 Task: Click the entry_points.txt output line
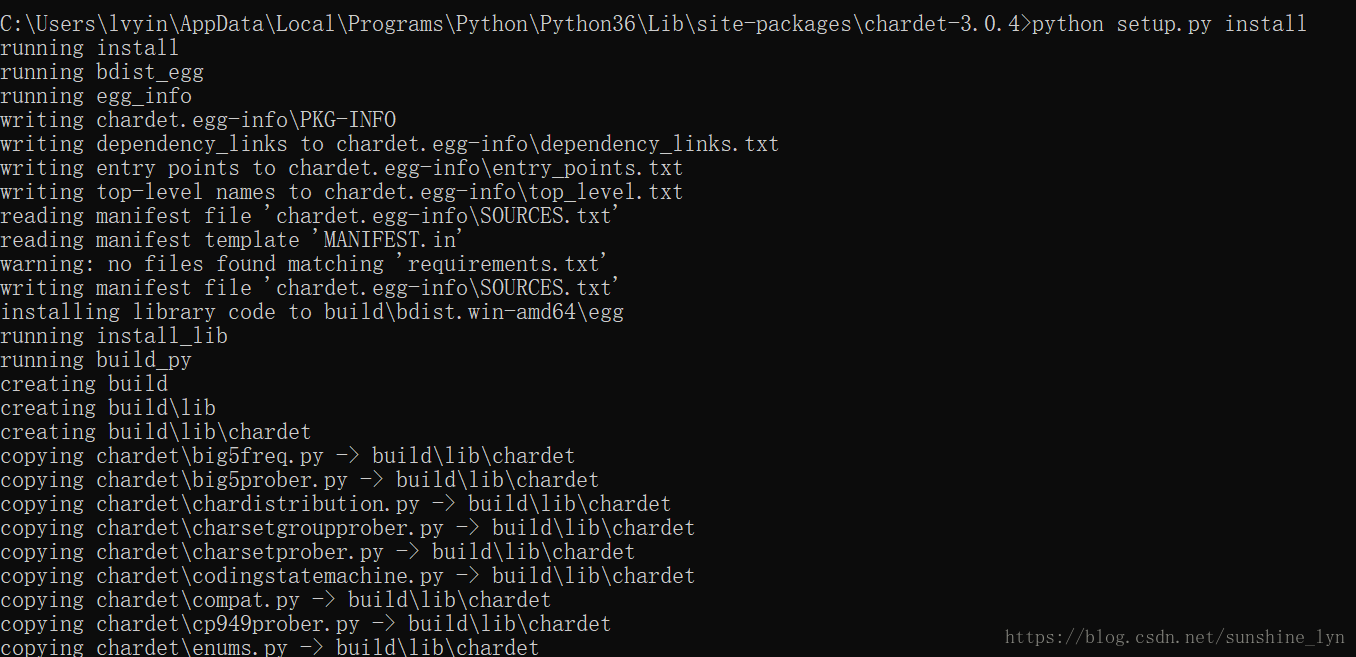pos(342,168)
